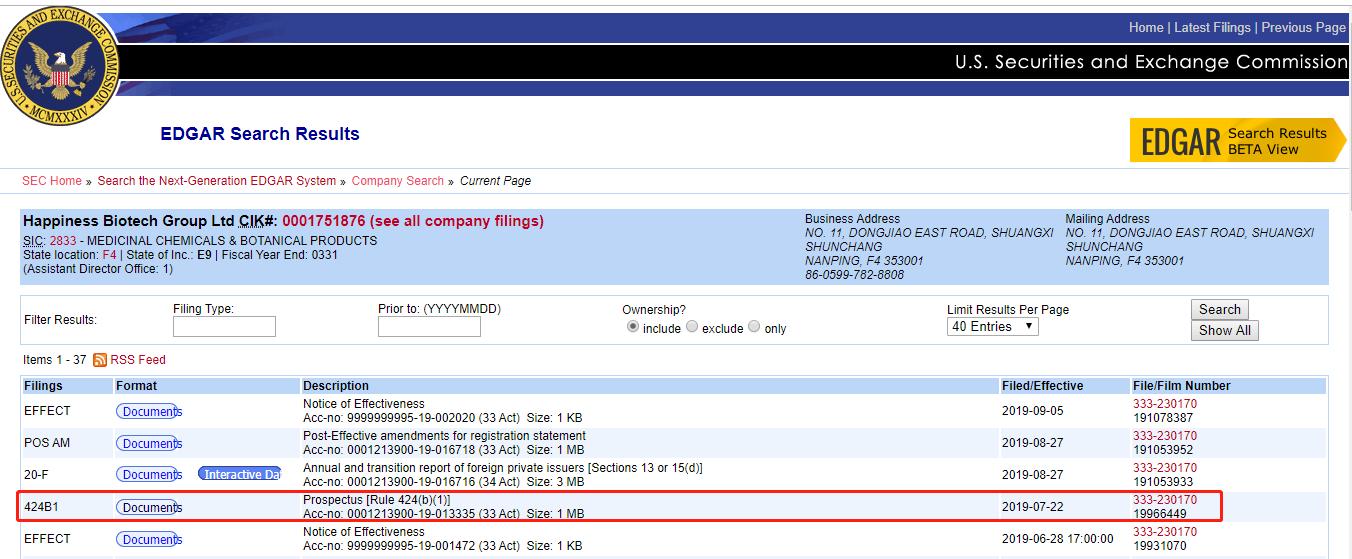Open CIK 0001751876 see all company filings
This screenshot has height=559, width=1352.
coord(413,221)
